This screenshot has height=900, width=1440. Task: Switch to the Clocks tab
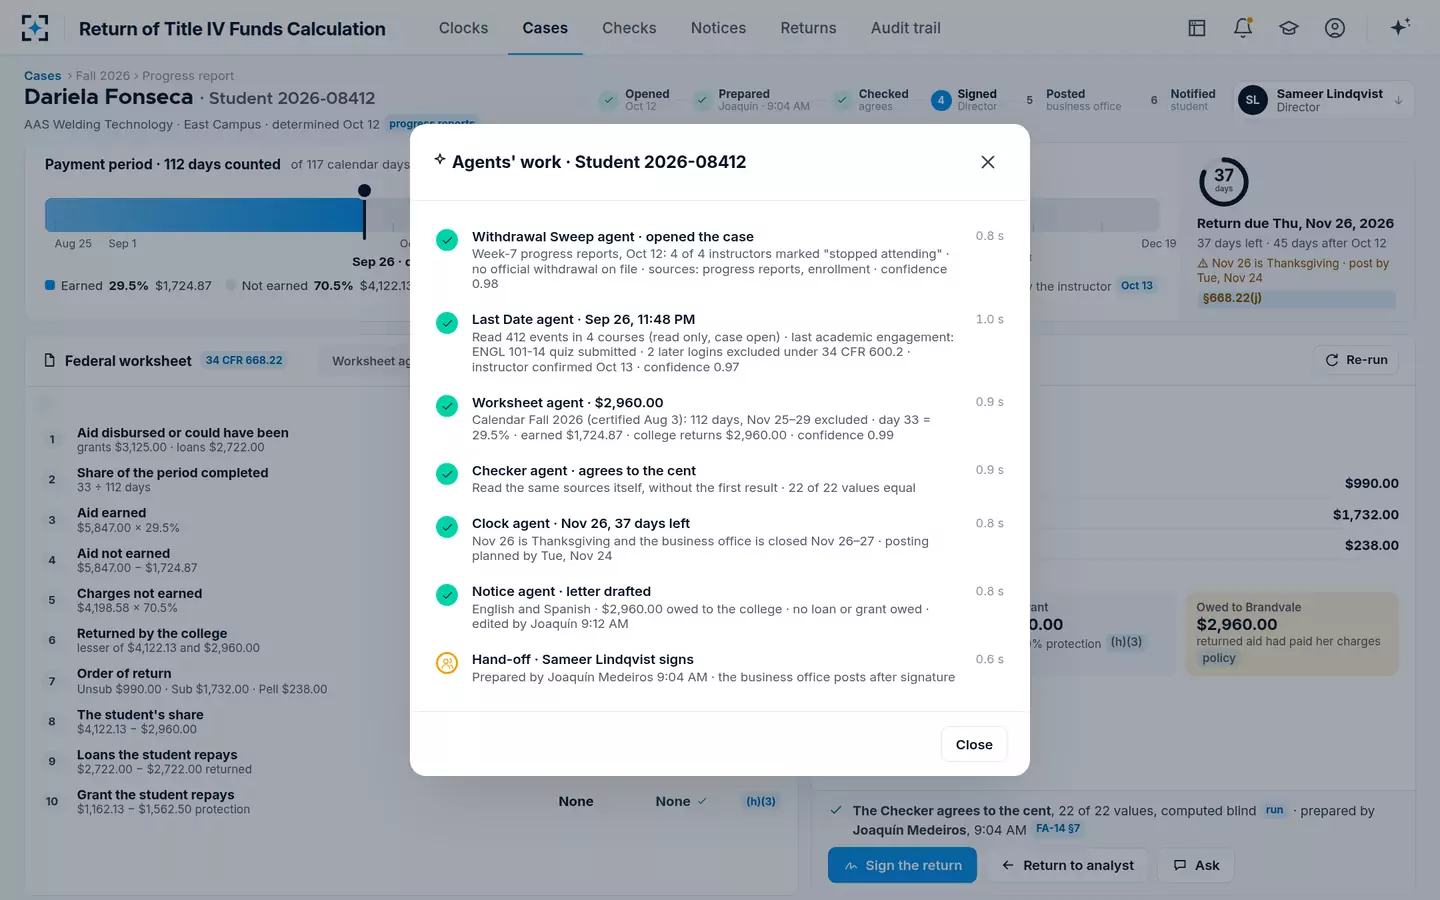464,28
